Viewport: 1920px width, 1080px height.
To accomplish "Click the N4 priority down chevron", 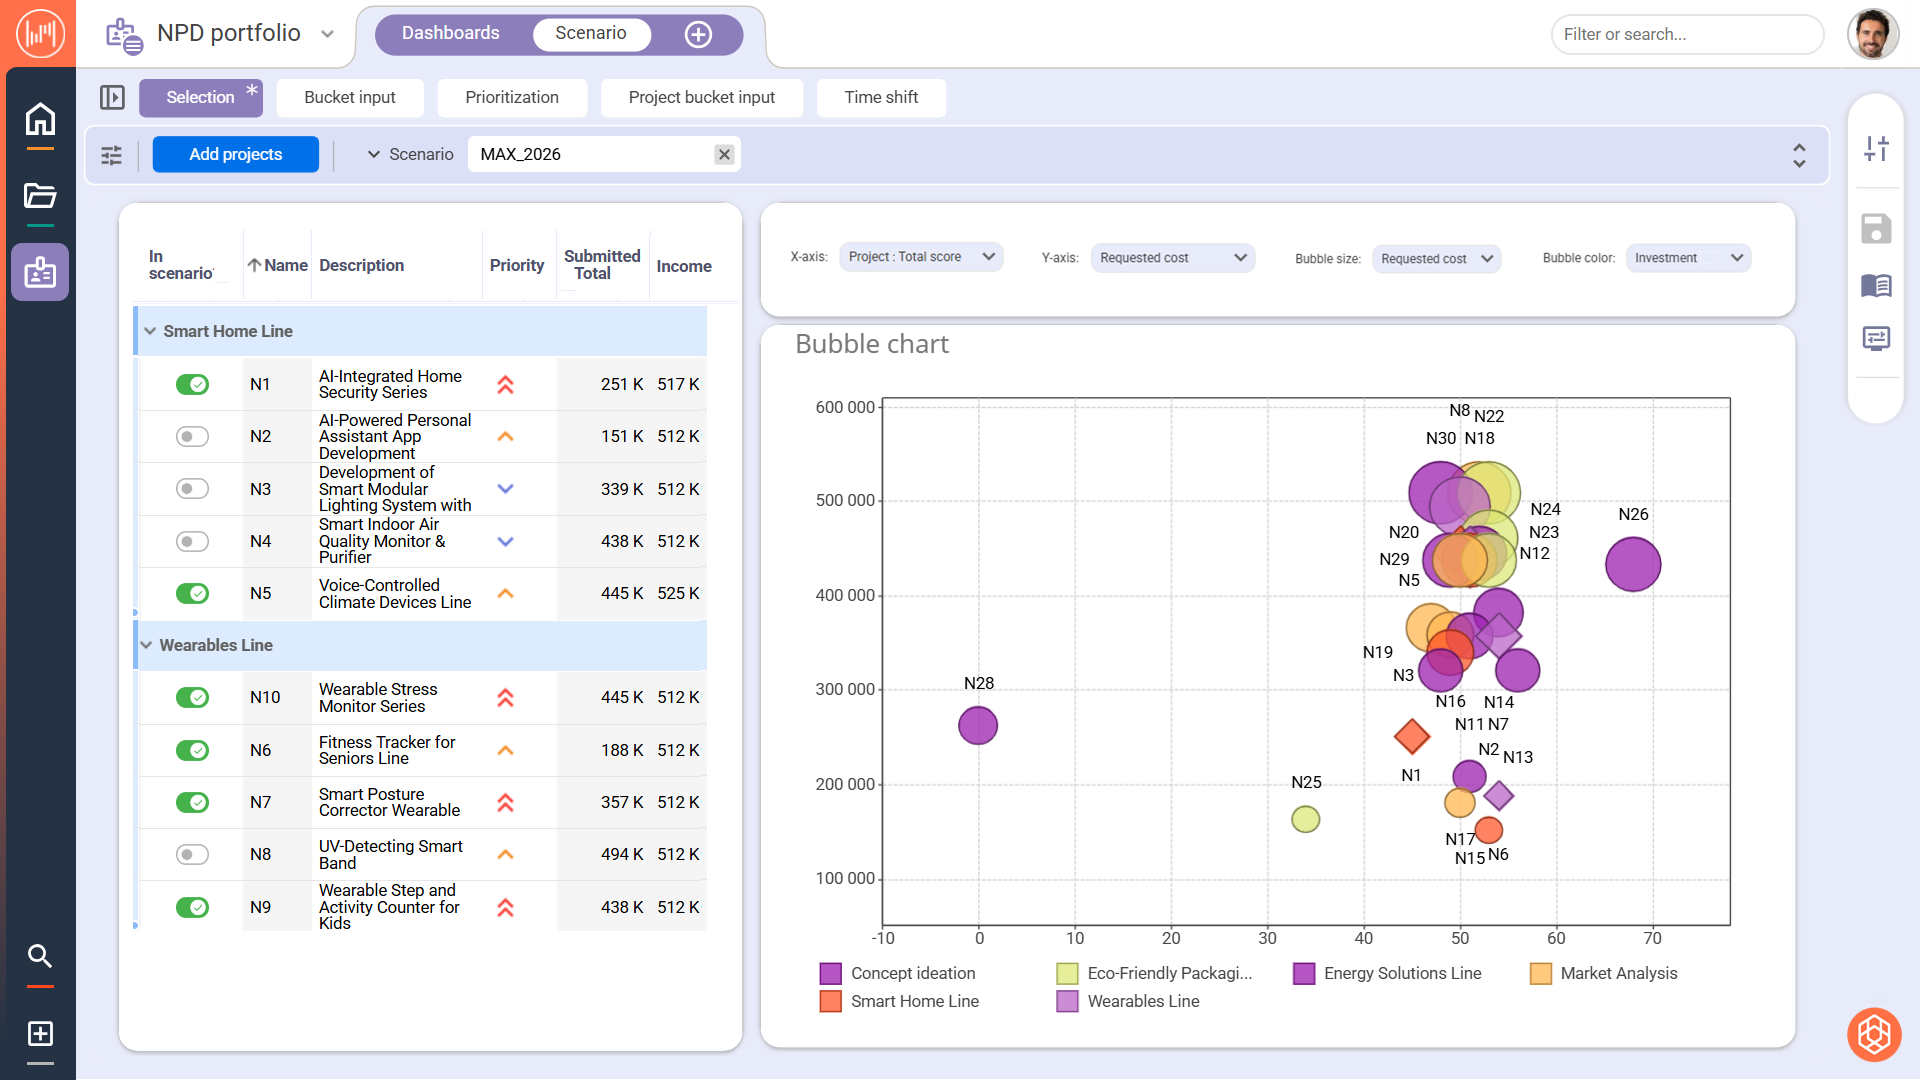I will [x=506, y=541].
